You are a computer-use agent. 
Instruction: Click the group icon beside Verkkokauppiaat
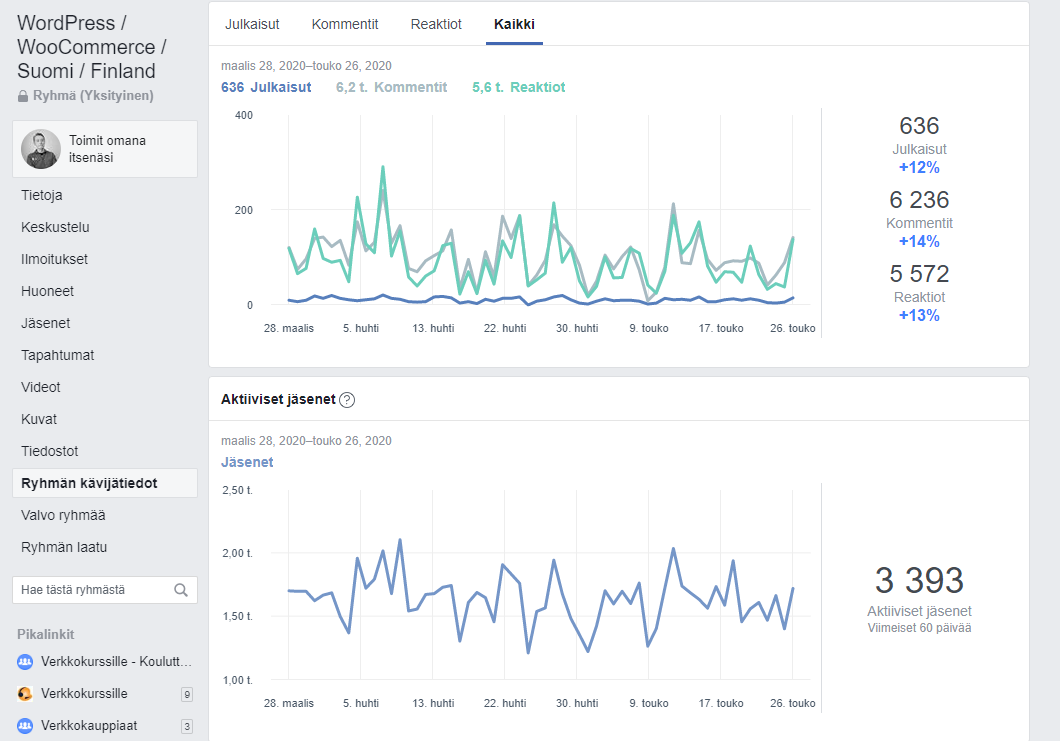(26, 726)
